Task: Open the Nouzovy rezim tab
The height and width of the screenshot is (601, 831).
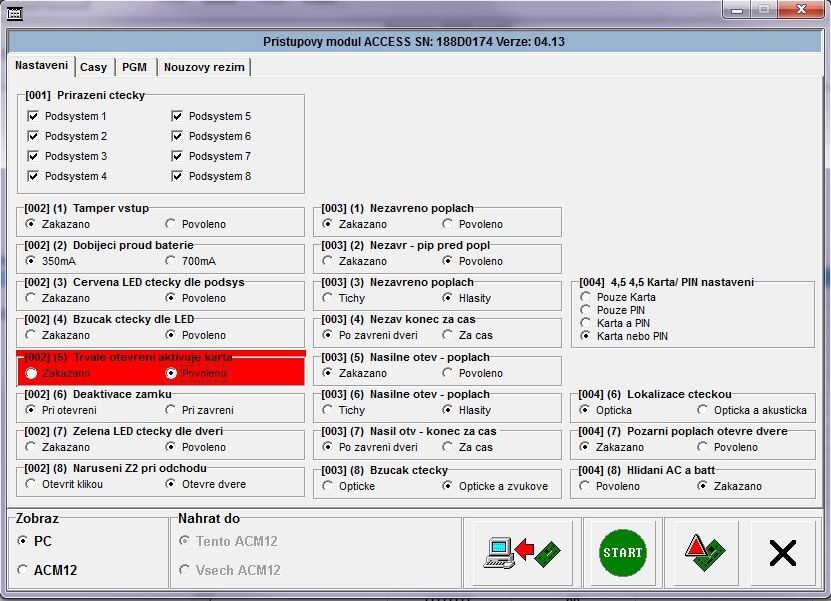Action: click(203, 67)
